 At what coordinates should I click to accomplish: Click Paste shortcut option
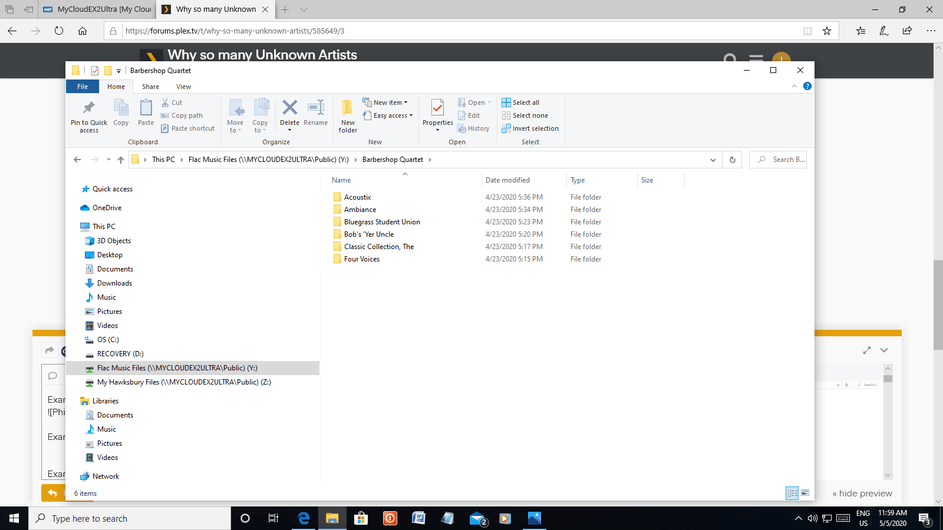188,128
